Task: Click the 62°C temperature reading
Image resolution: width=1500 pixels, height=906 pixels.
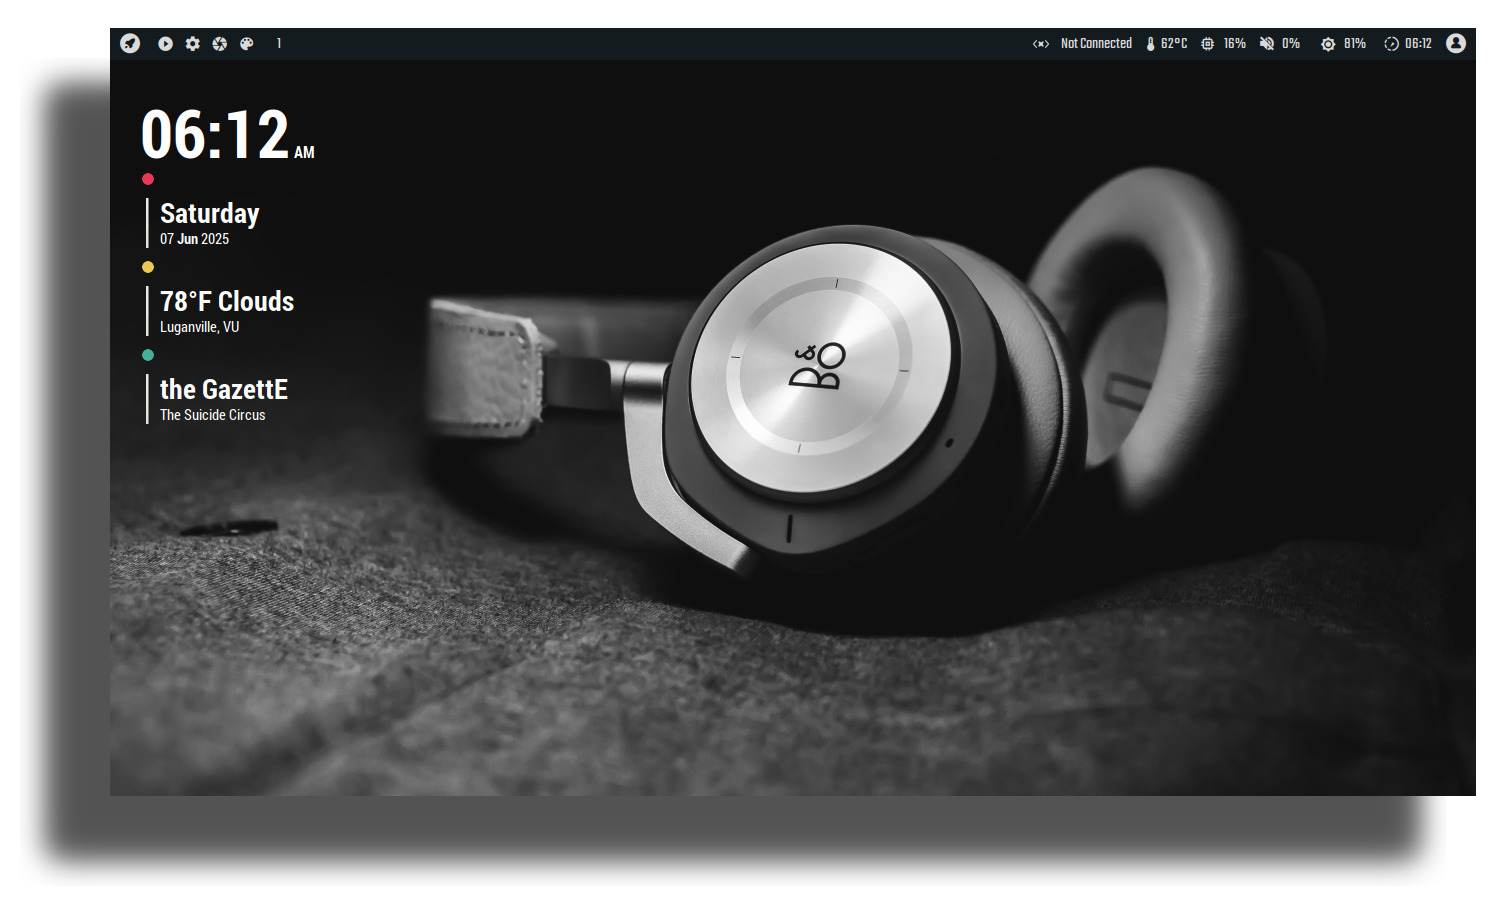Action: pyautogui.click(x=1174, y=43)
